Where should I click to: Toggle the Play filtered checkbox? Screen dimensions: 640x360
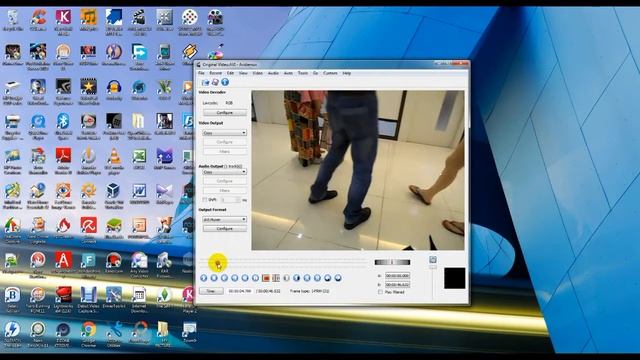(x=380, y=292)
